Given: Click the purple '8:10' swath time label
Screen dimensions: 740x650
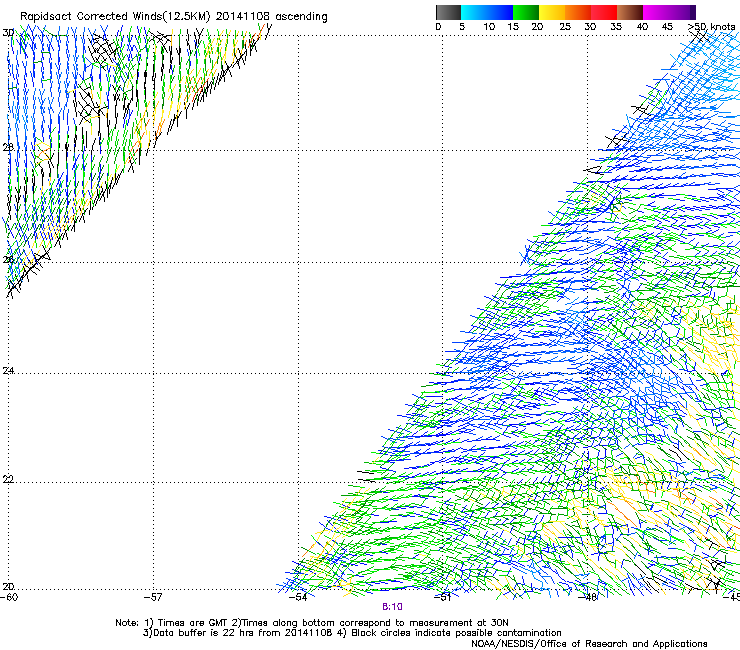Looking at the screenshot, I should [x=392, y=607].
